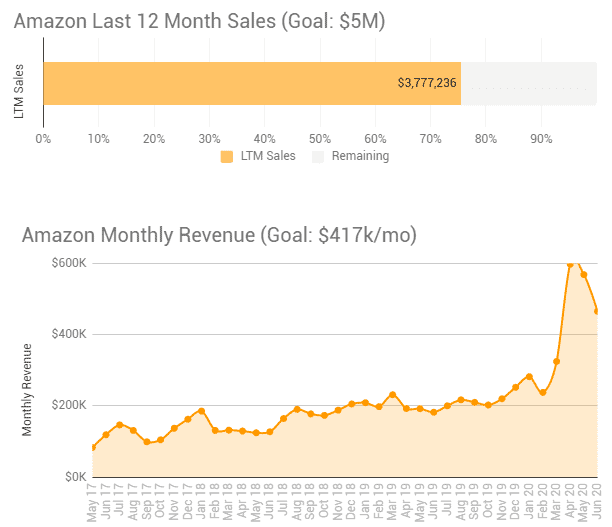Click the orange LTM Sales legend swatch
This screenshot has height=527, width=612.
[226, 156]
